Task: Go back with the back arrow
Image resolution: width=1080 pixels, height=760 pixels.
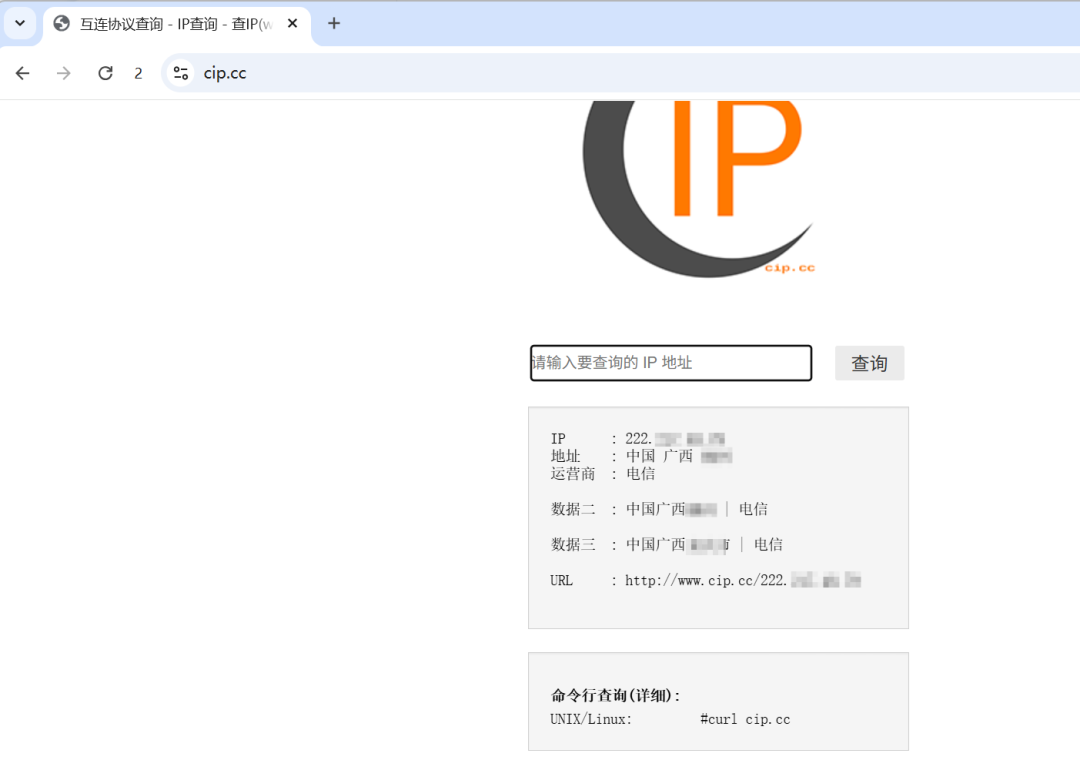Action: coord(23,73)
